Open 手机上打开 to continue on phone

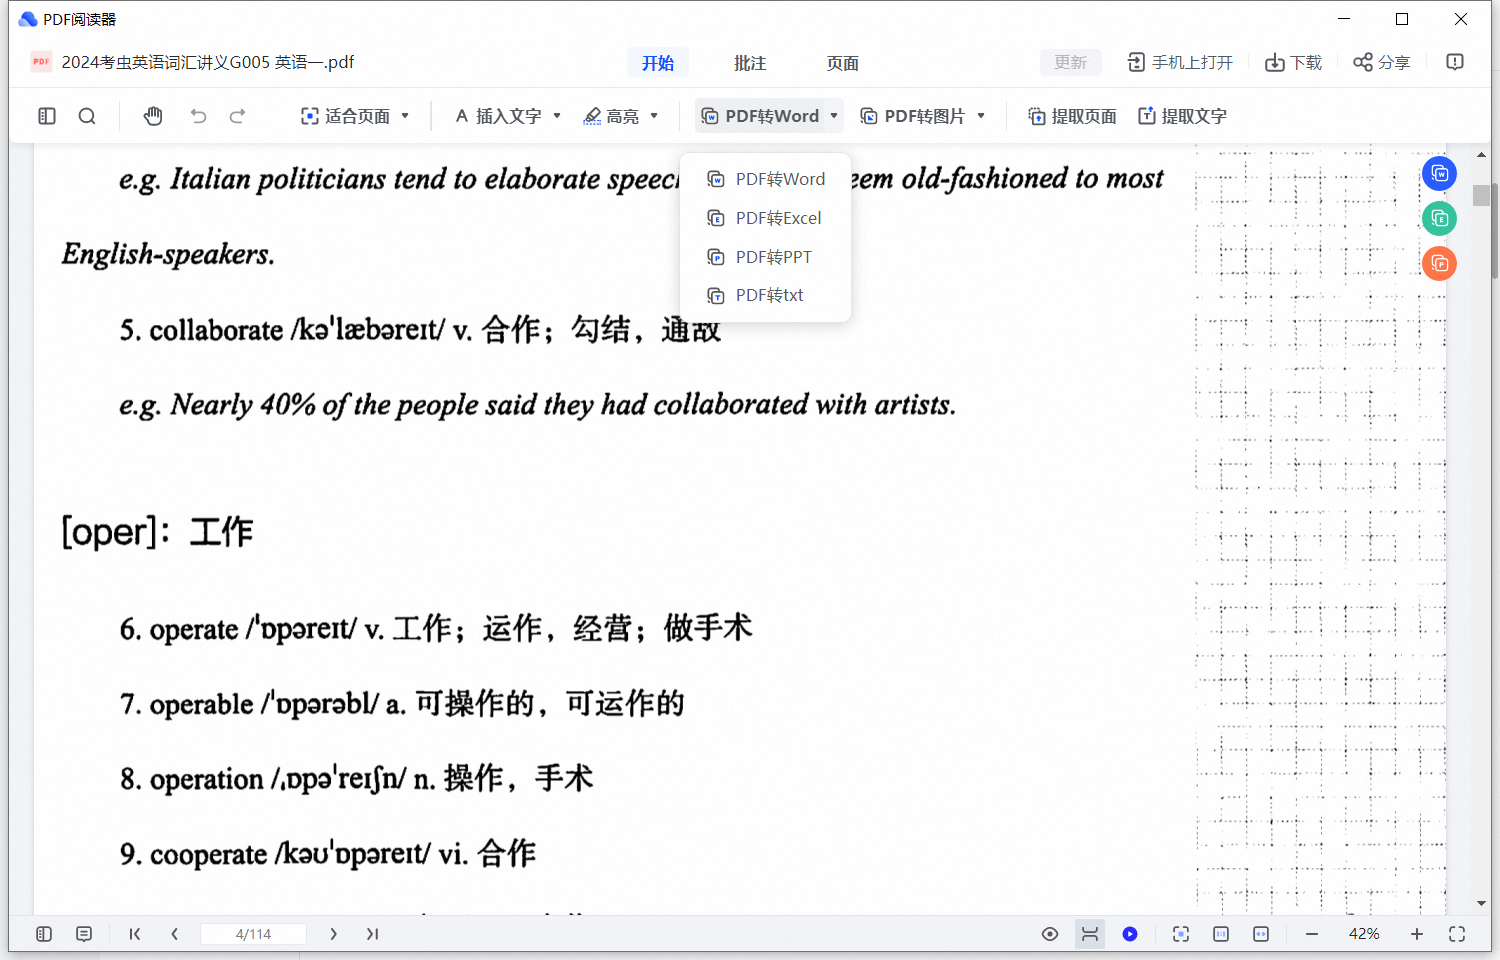point(1180,62)
